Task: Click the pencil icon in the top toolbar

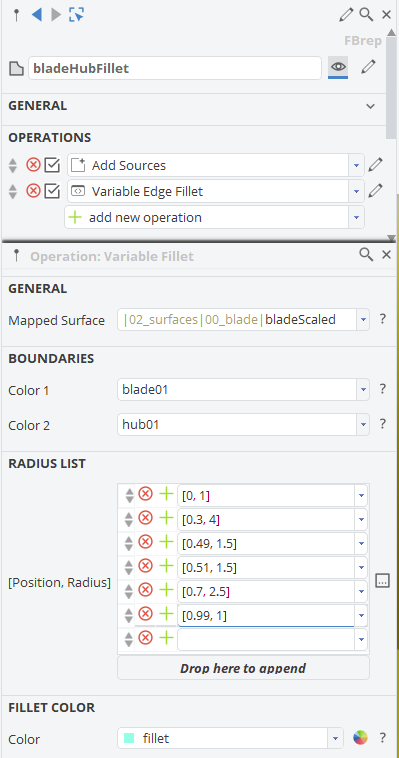Action: (x=346, y=15)
